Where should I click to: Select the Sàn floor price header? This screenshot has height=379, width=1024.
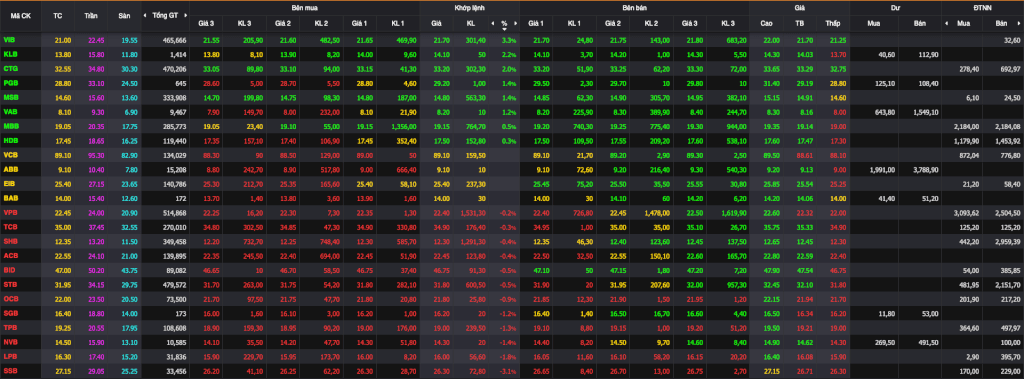(x=124, y=15)
